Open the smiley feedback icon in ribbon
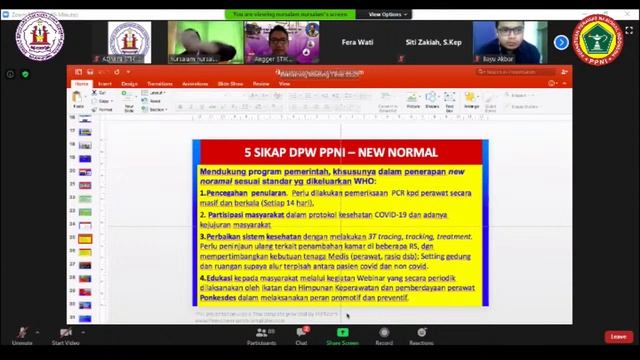 552,83
